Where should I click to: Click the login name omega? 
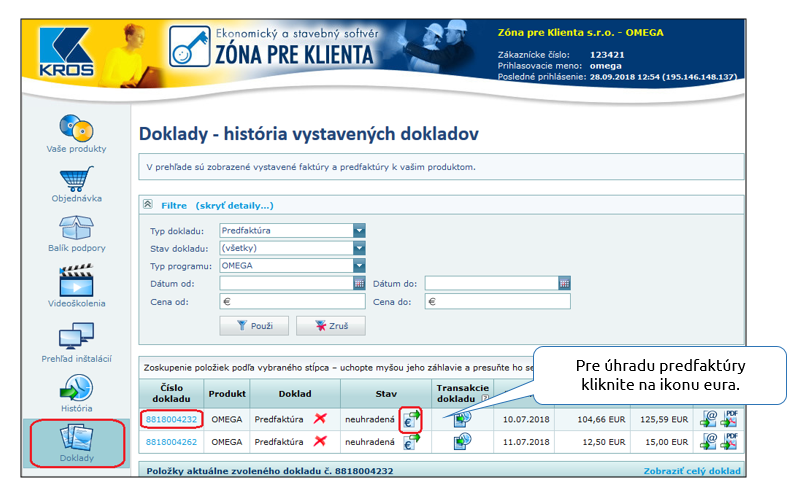click(x=606, y=66)
